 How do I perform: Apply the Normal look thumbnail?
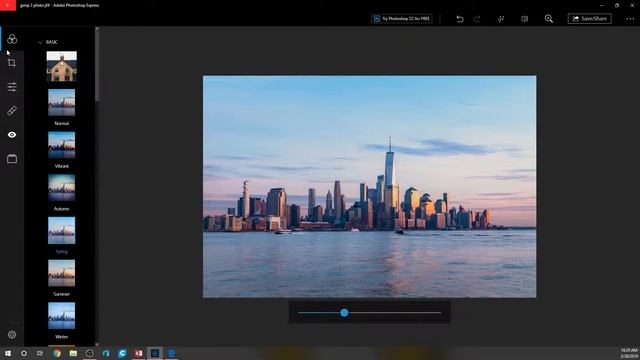[x=62, y=102]
